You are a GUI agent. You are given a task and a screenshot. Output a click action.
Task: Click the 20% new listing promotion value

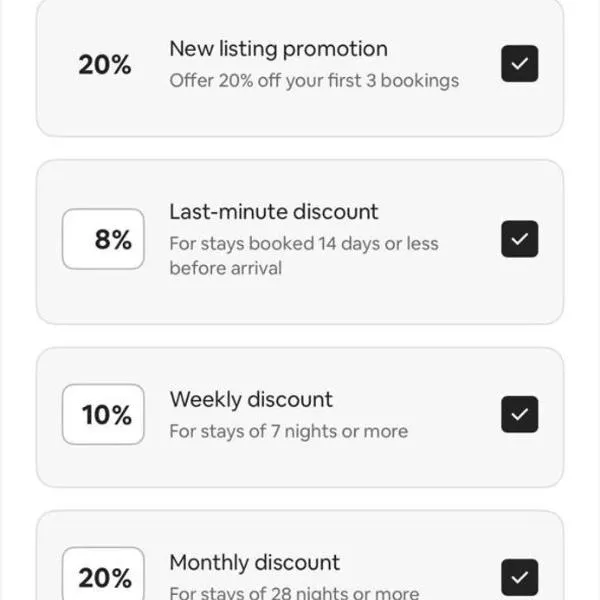coord(105,65)
